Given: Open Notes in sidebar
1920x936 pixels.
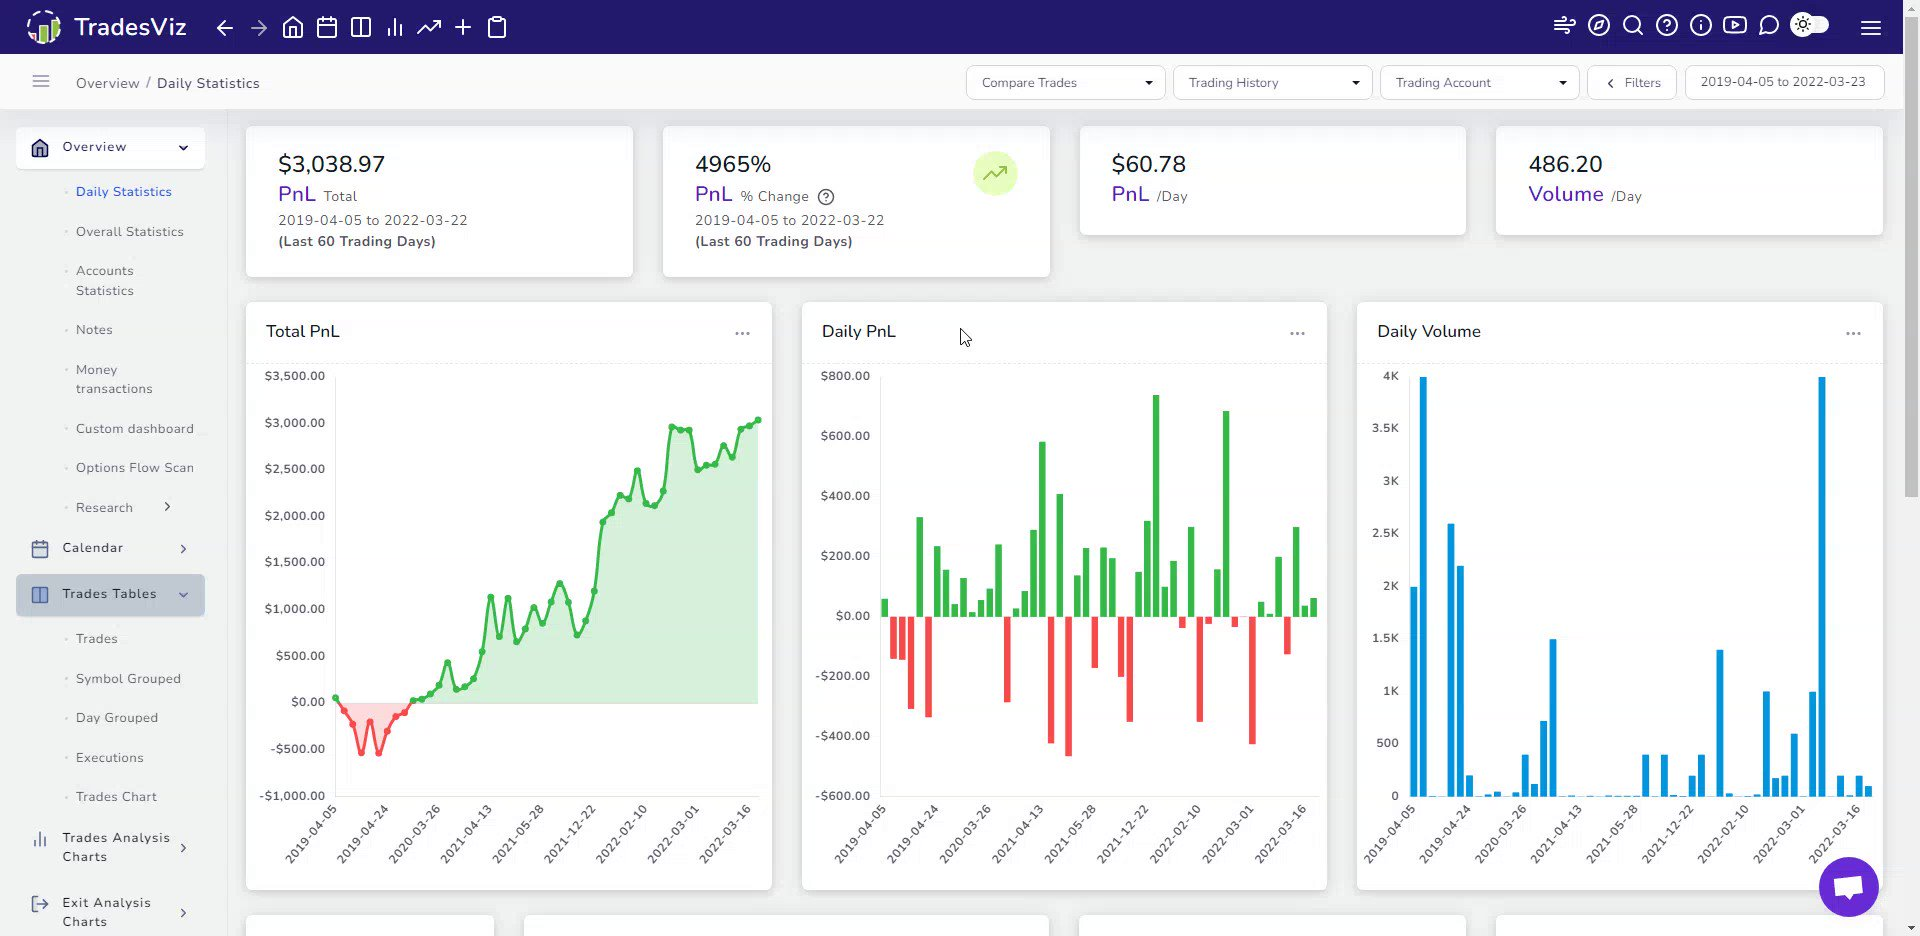Looking at the screenshot, I should 94,330.
